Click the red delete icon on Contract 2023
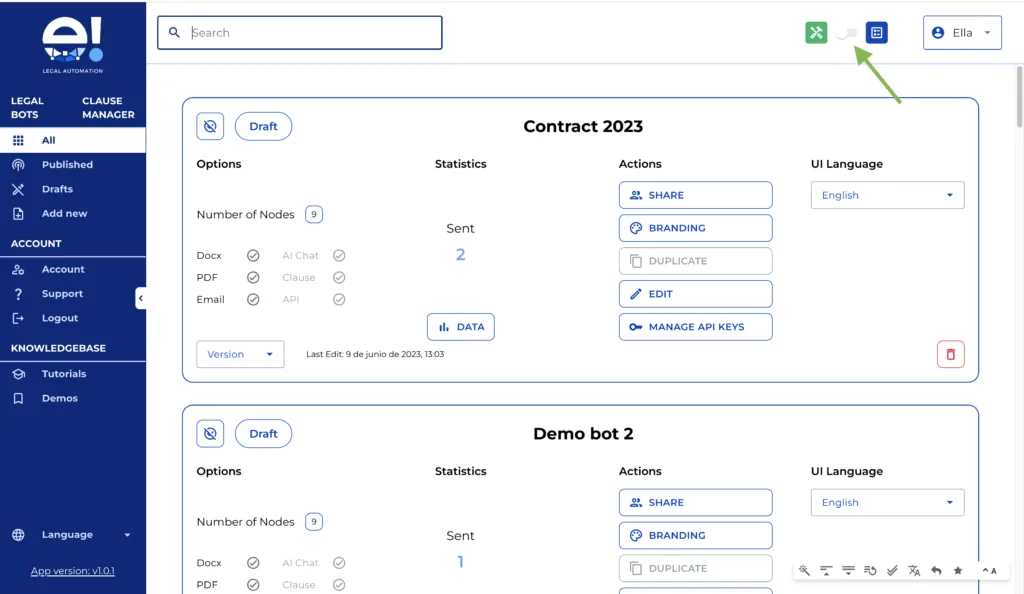 (x=950, y=354)
